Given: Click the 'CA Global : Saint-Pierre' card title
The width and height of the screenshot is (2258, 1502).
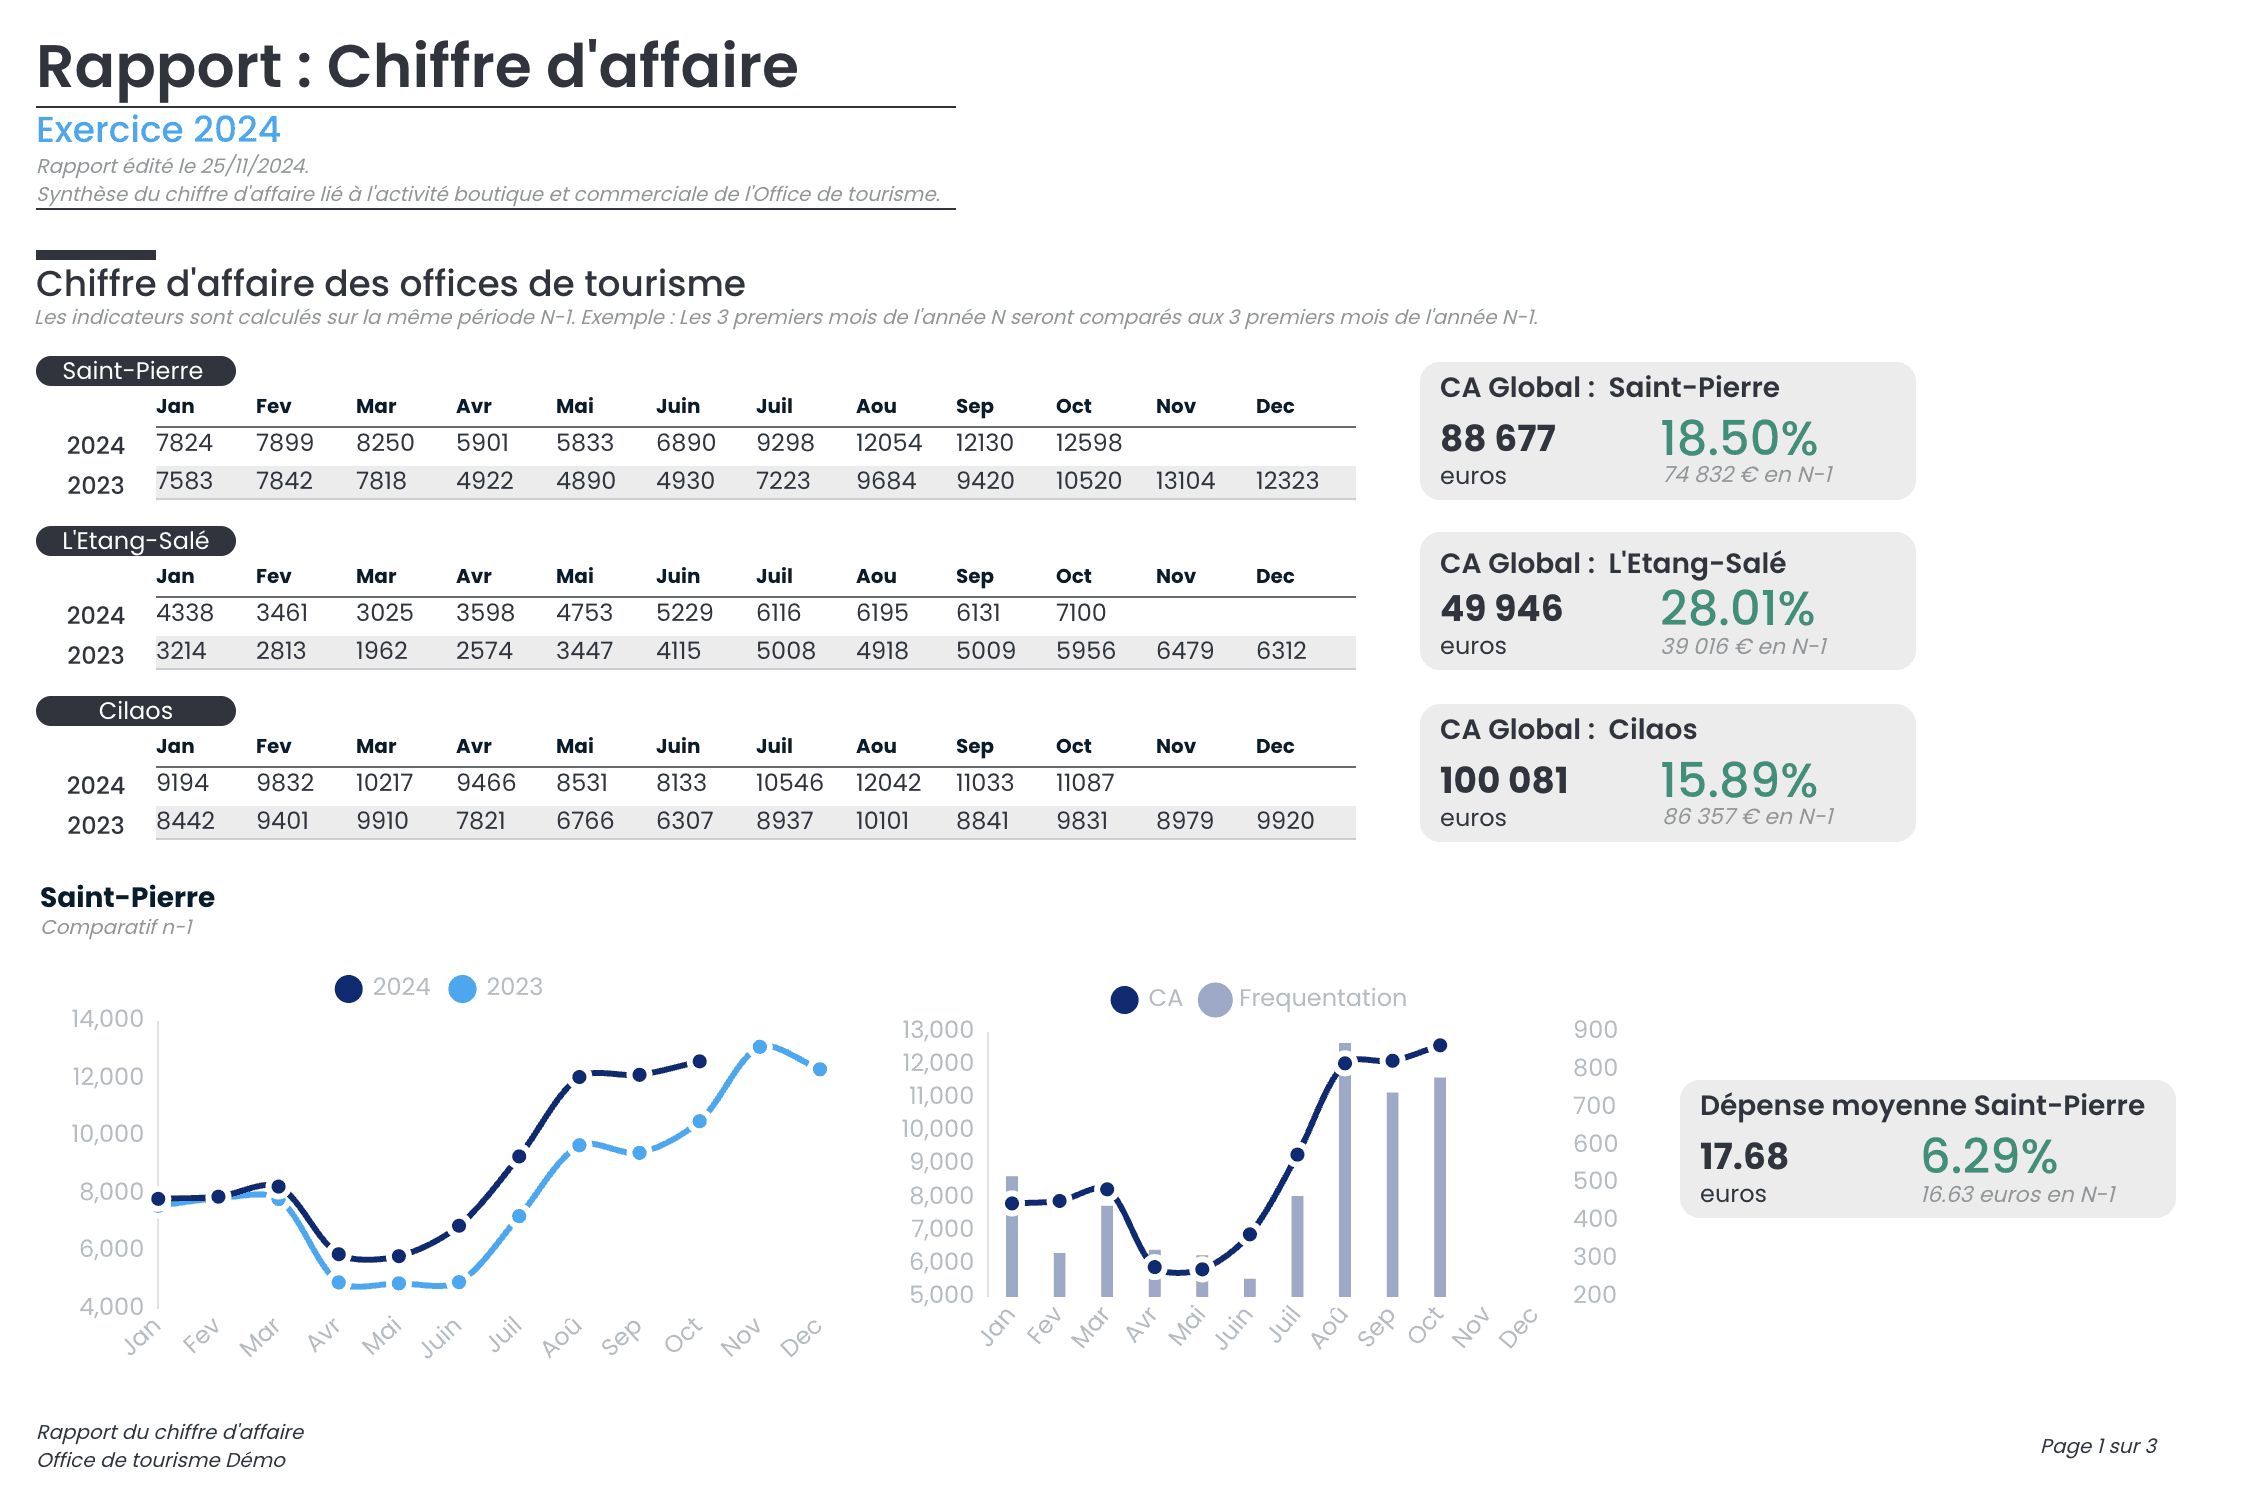Looking at the screenshot, I should pyautogui.click(x=1609, y=388).
